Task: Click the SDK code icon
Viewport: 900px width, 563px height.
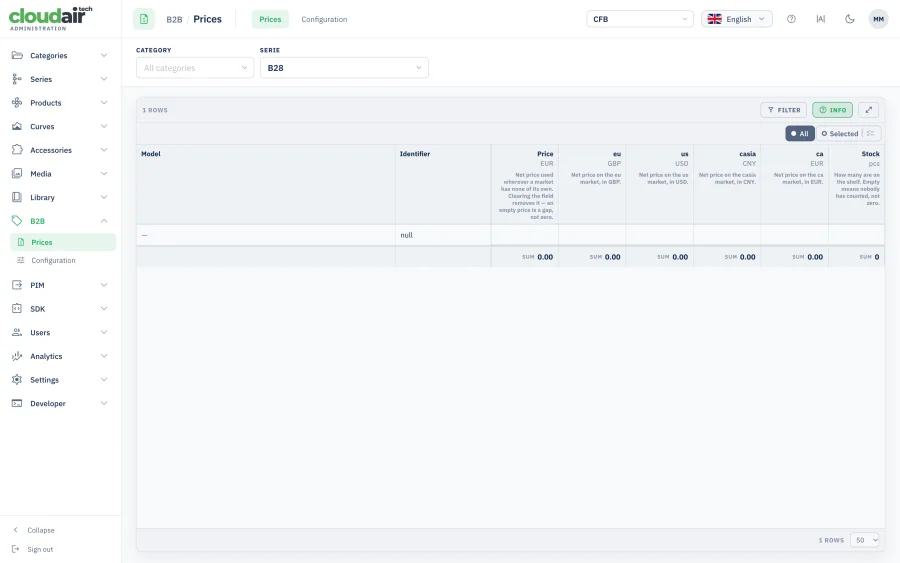Action: pyautogui.click(x=17, y=308)
